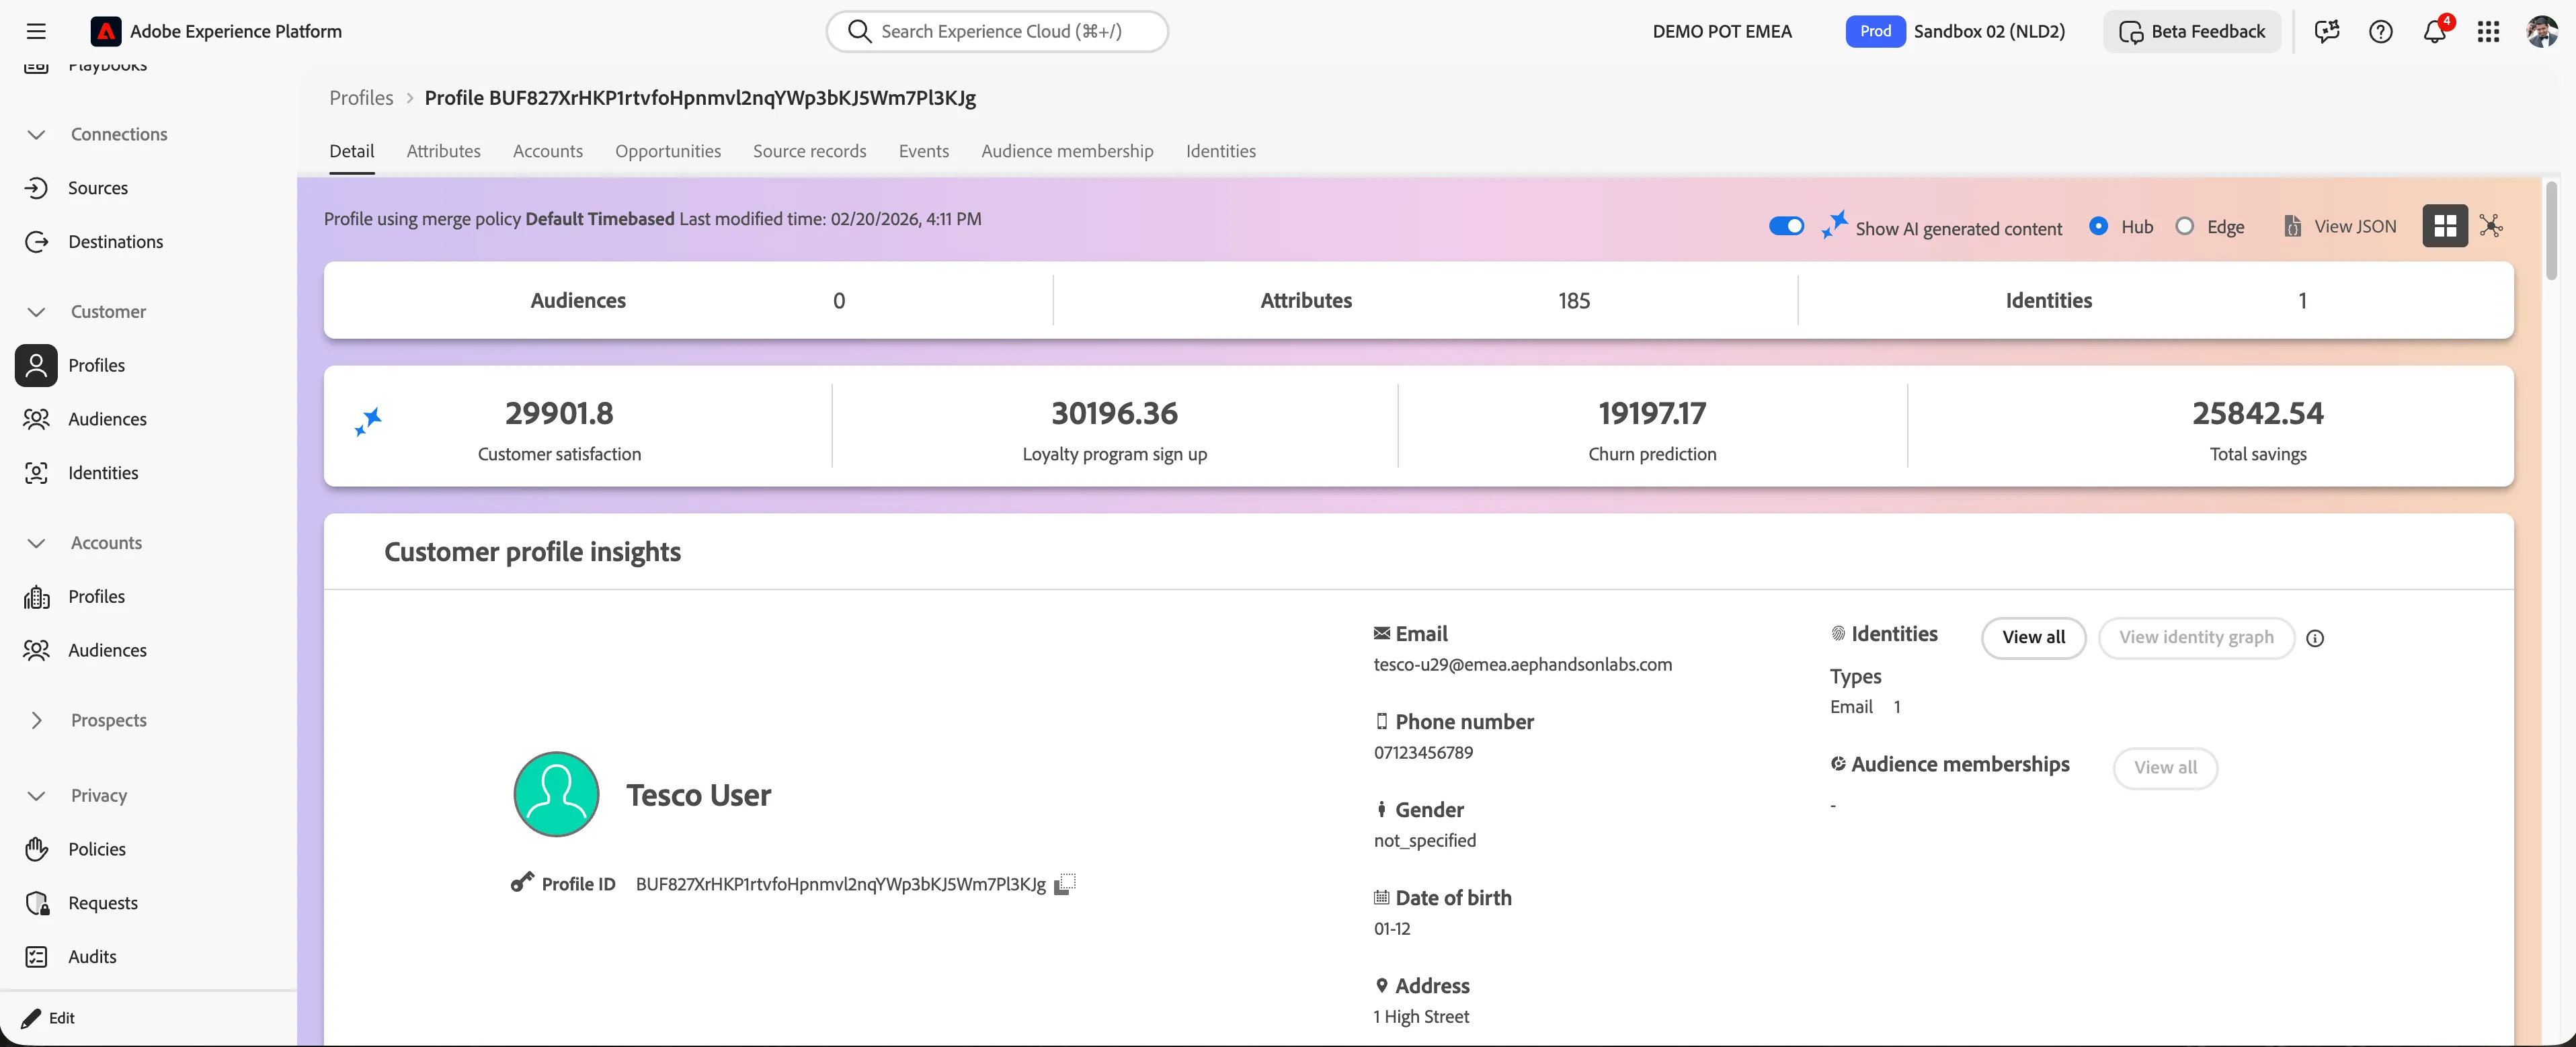Open the hamburger navigation menu

36,31
